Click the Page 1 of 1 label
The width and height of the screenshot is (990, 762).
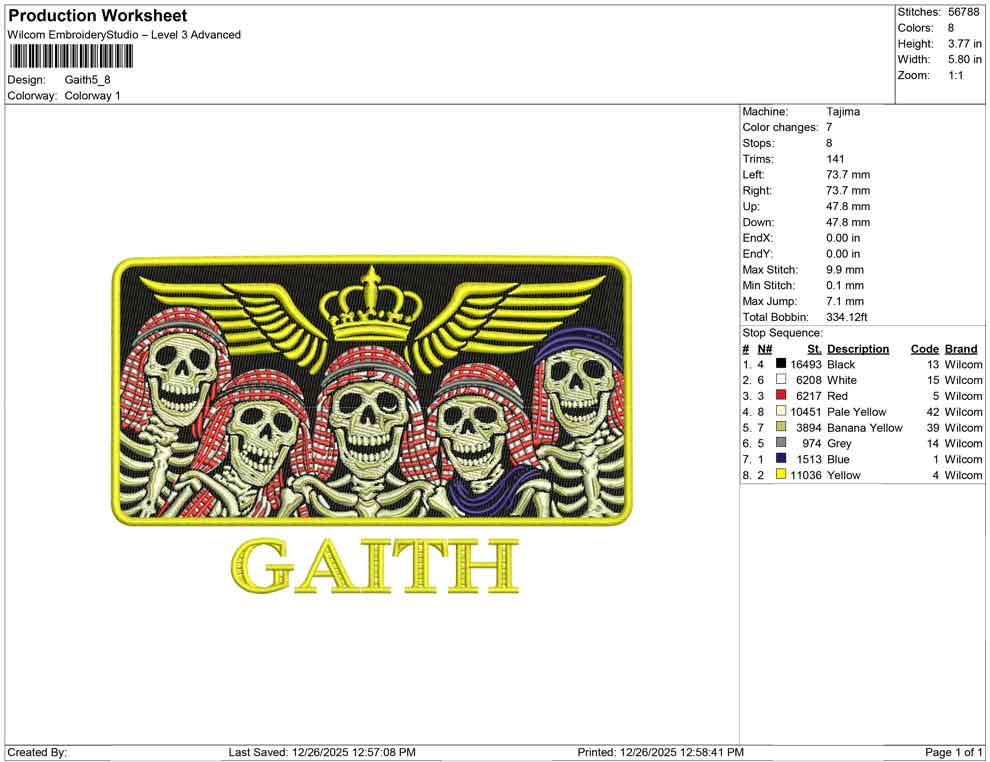pyautogui.click(x=950, y=752)
